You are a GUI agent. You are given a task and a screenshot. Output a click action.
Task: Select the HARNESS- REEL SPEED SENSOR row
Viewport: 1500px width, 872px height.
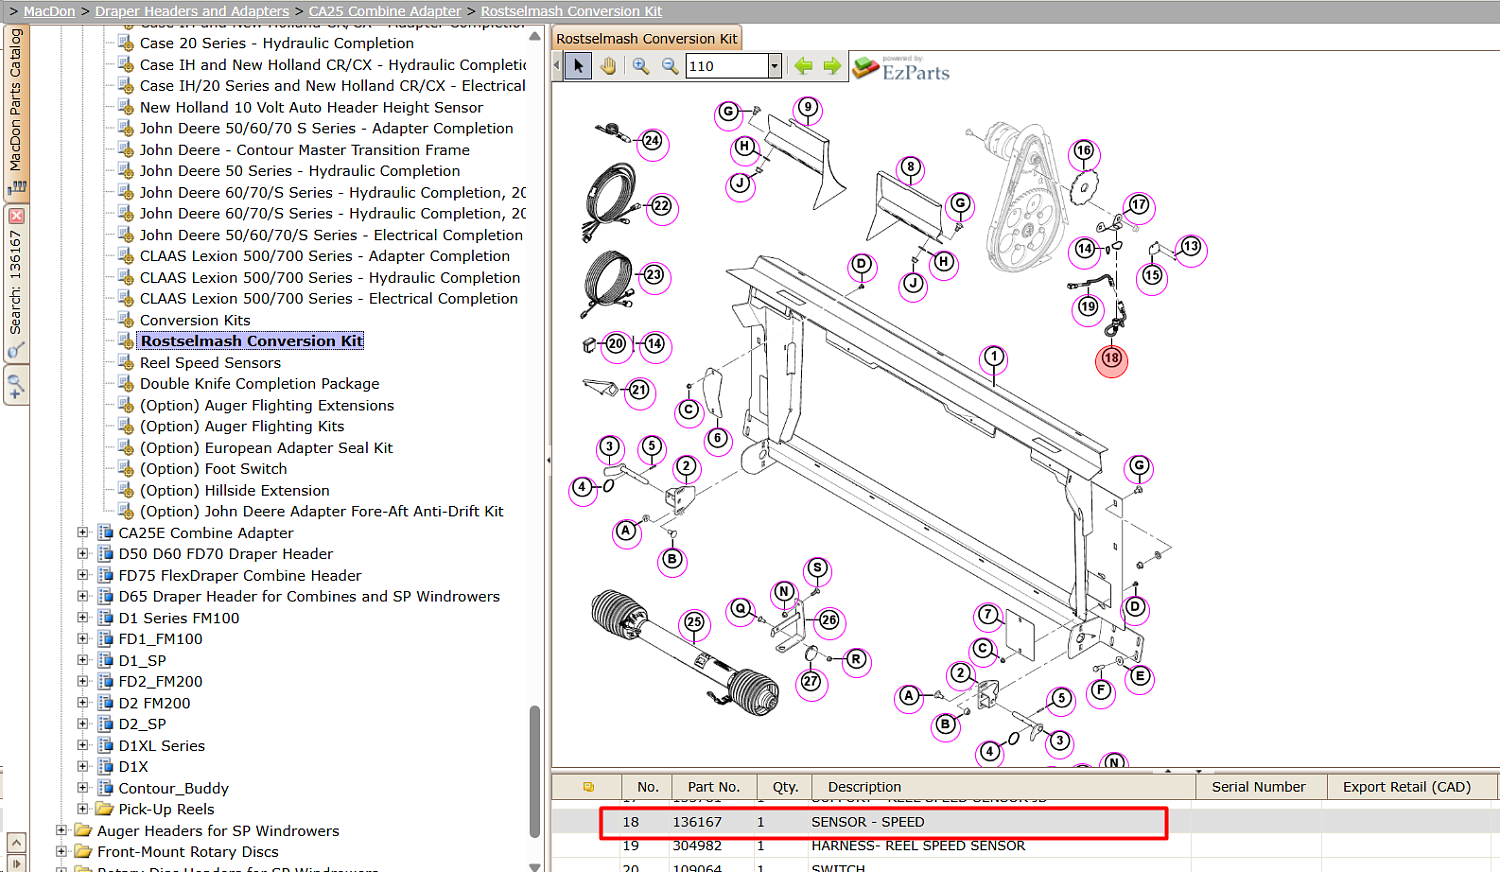(x=1025, y=846)
